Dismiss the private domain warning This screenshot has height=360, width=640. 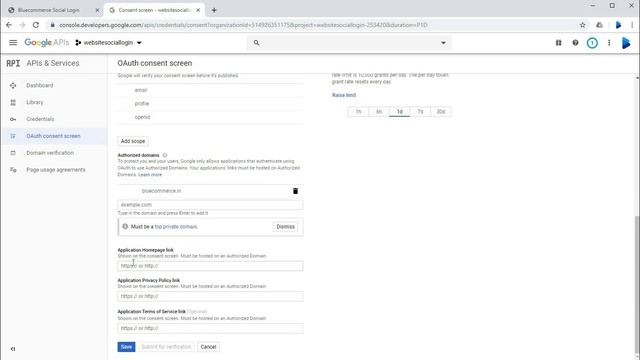click(285, 227)
